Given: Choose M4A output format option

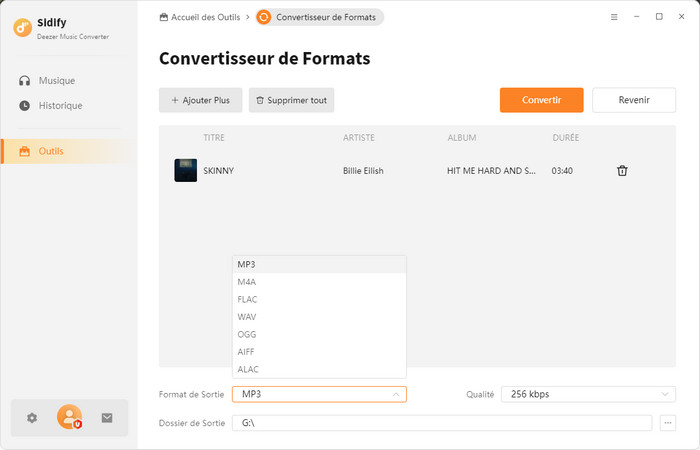Looking at the screenshot, I should point(319,282).
